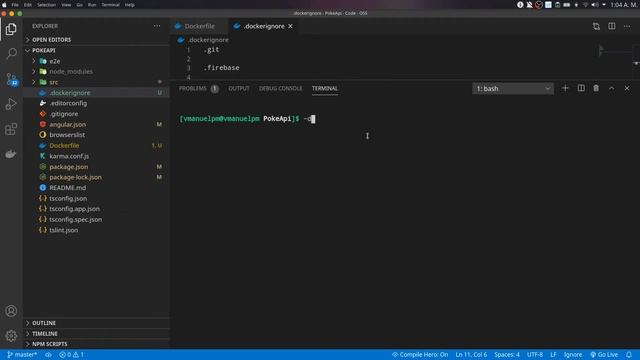Image resolution: width=640 pixels, height=360 pixels.
Task: Split the editor to the right
Action: click(612, 26)
